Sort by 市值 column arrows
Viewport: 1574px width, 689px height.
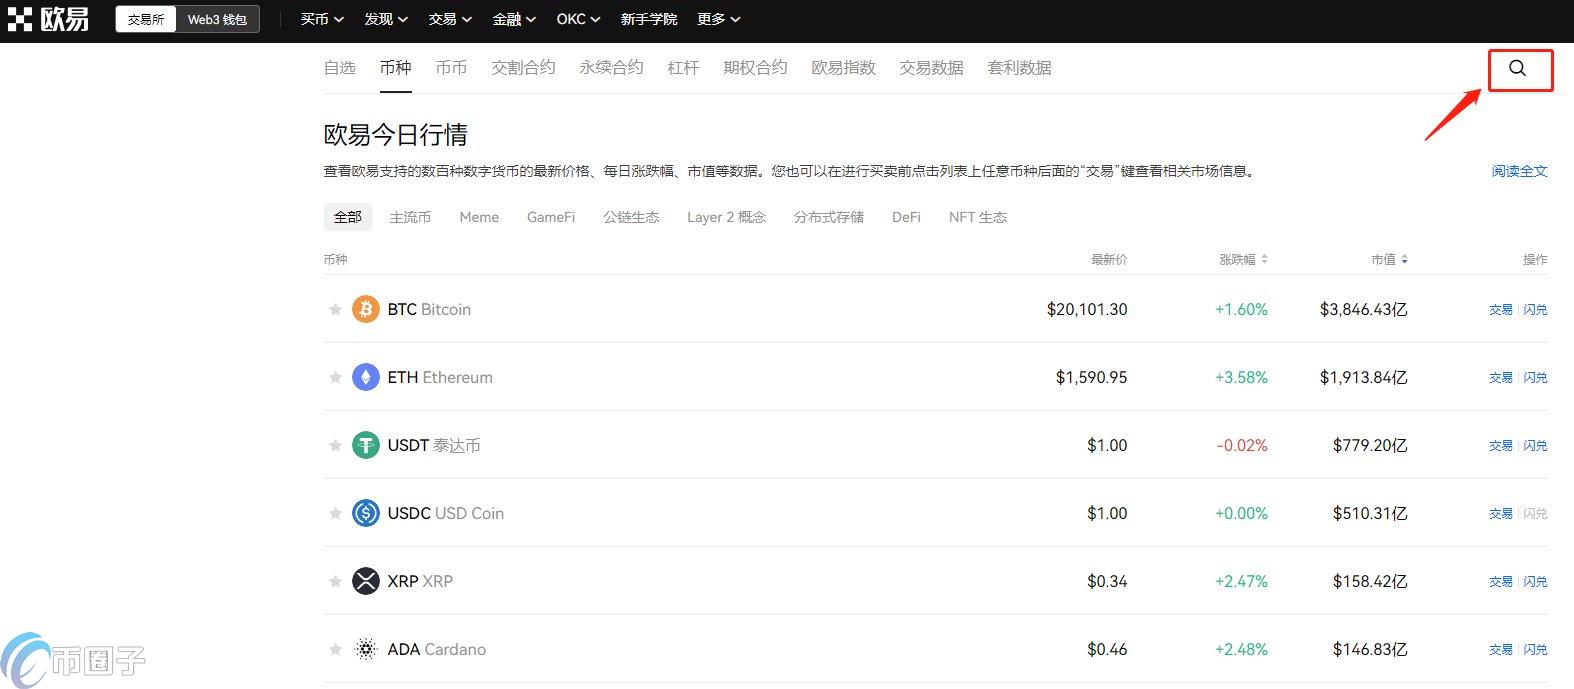pyautogui.click(x=1404, y=259)
